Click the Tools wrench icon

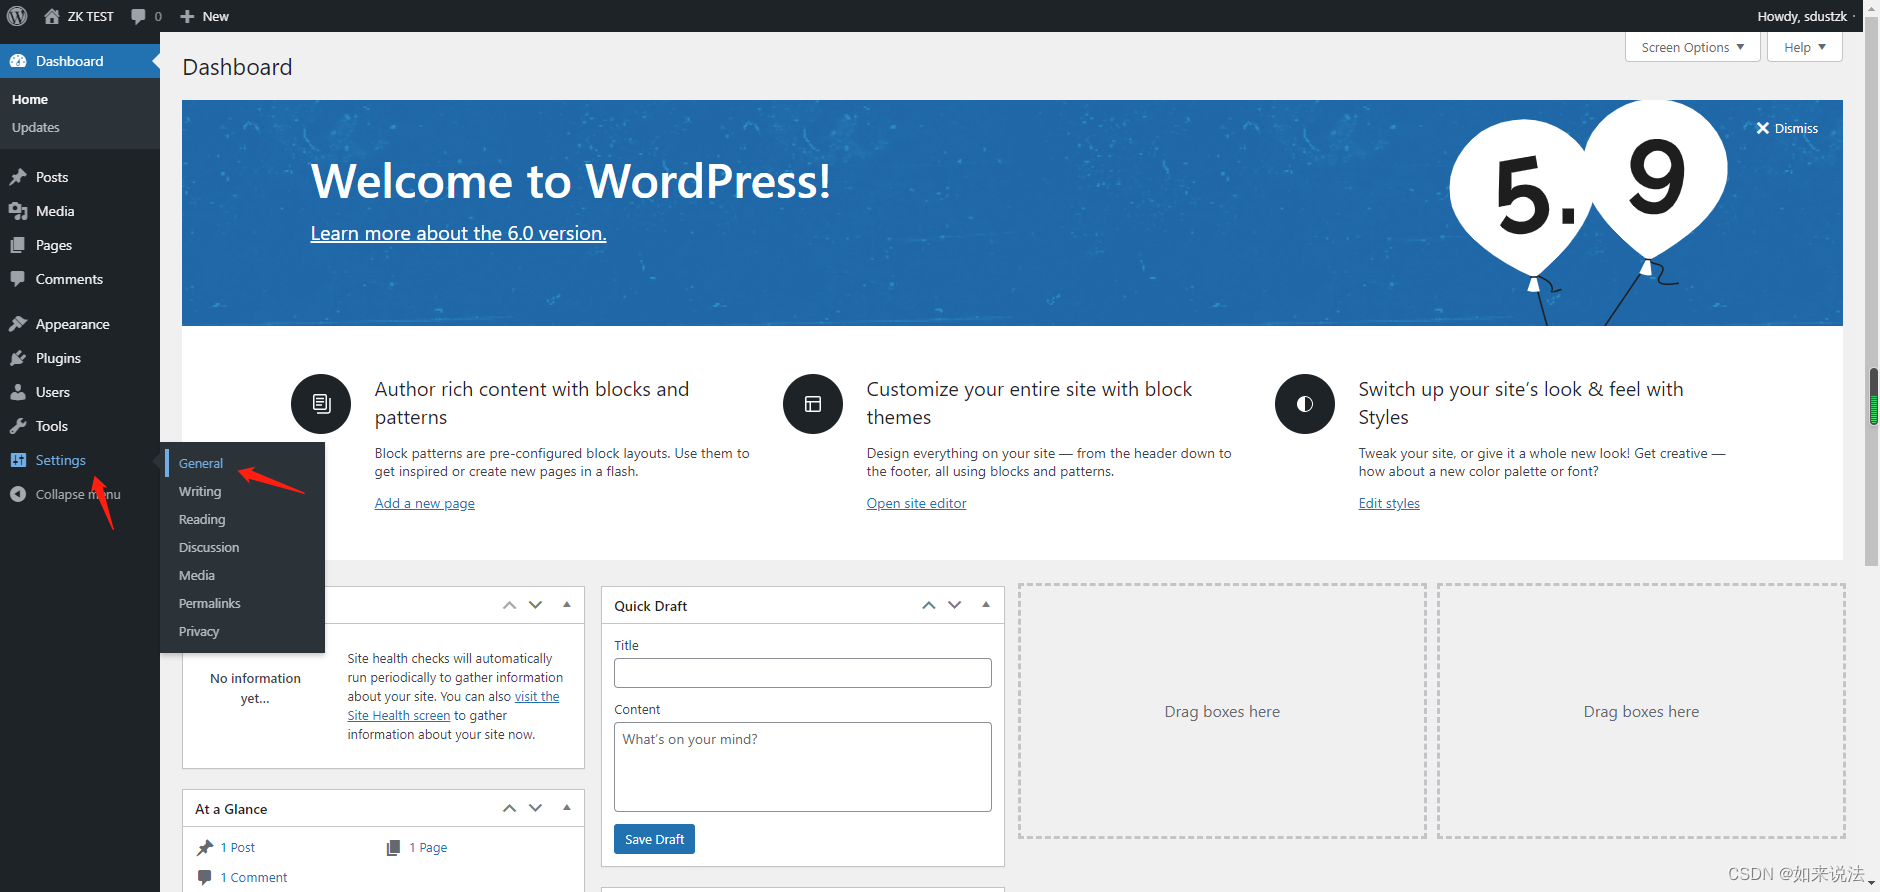[18, 426]
